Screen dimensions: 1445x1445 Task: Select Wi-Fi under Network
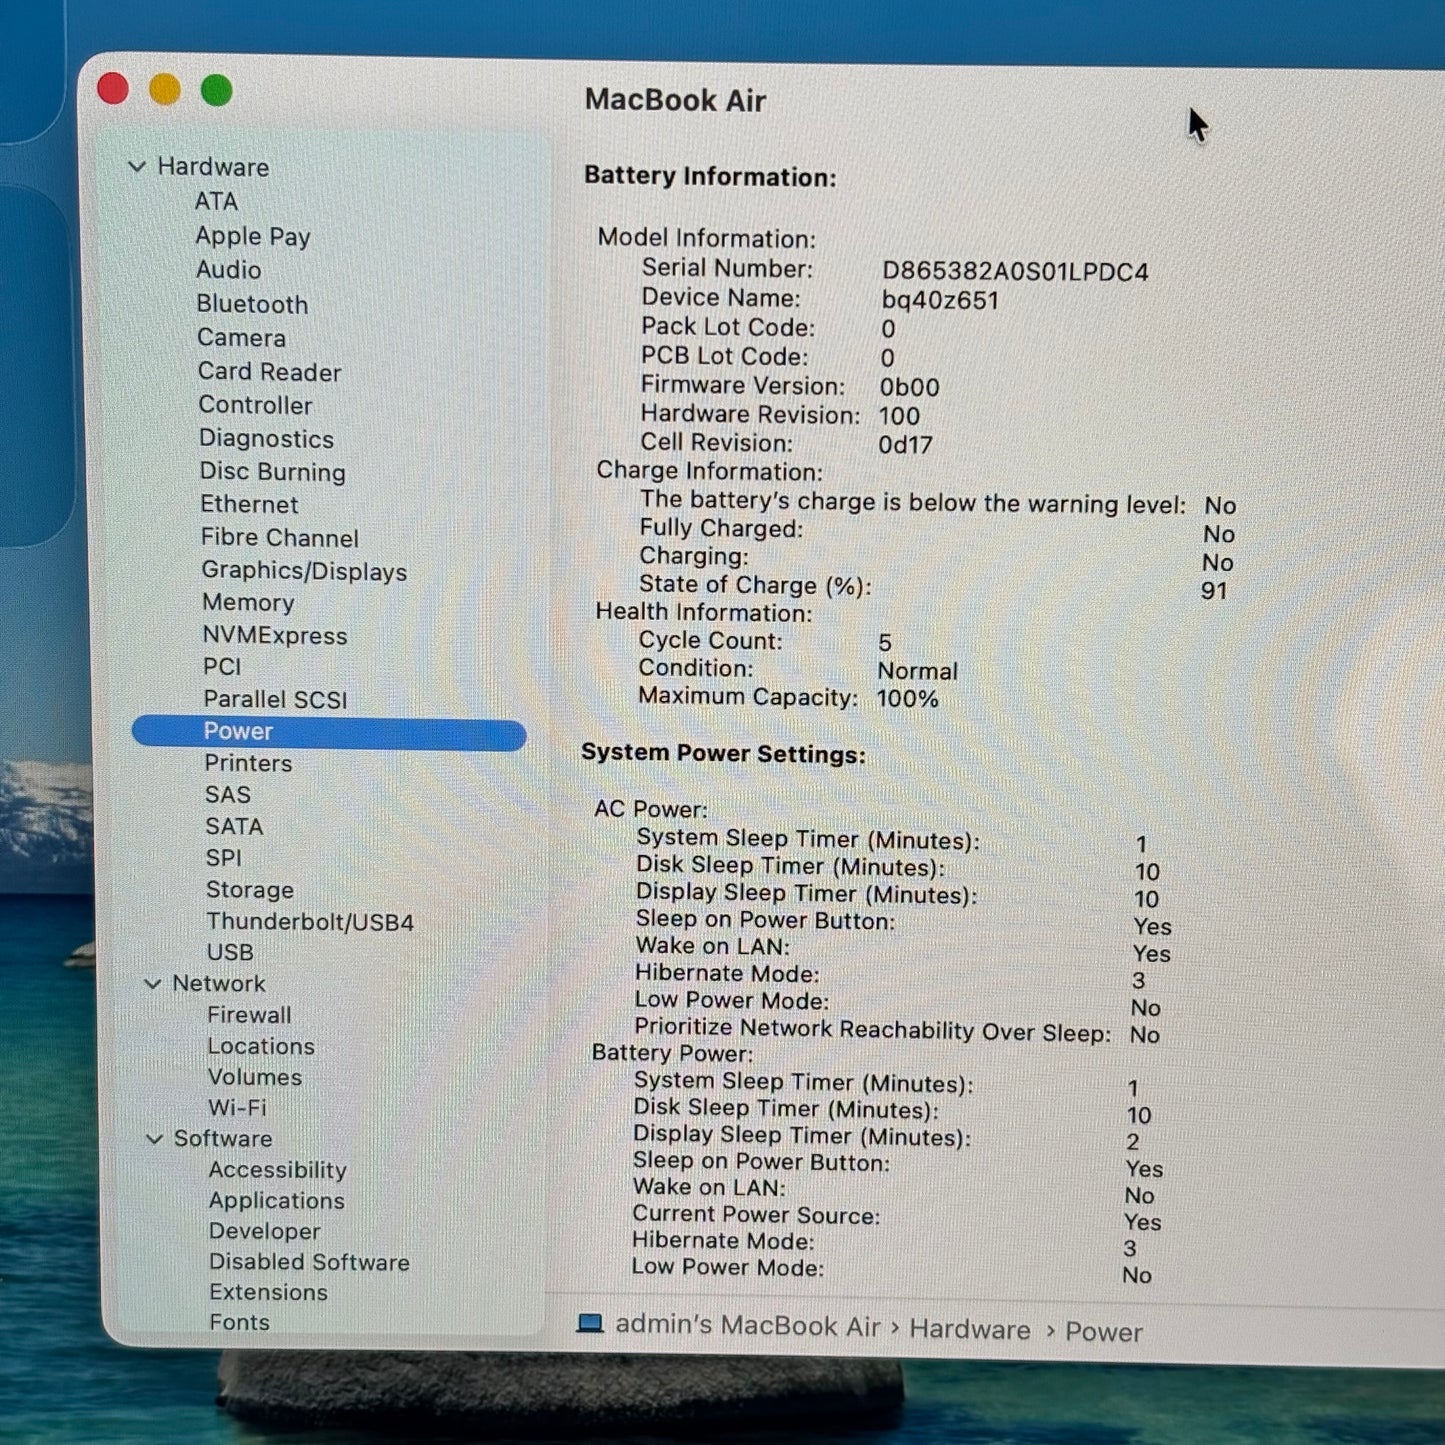pyautogui.click(x=238, y=1107)
